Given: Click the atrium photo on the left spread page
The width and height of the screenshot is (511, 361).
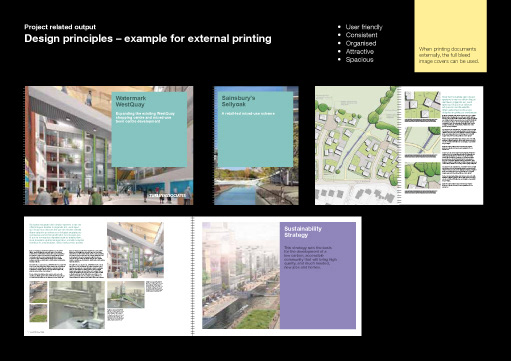Looking at the screenshot, I should click(135, 250).
